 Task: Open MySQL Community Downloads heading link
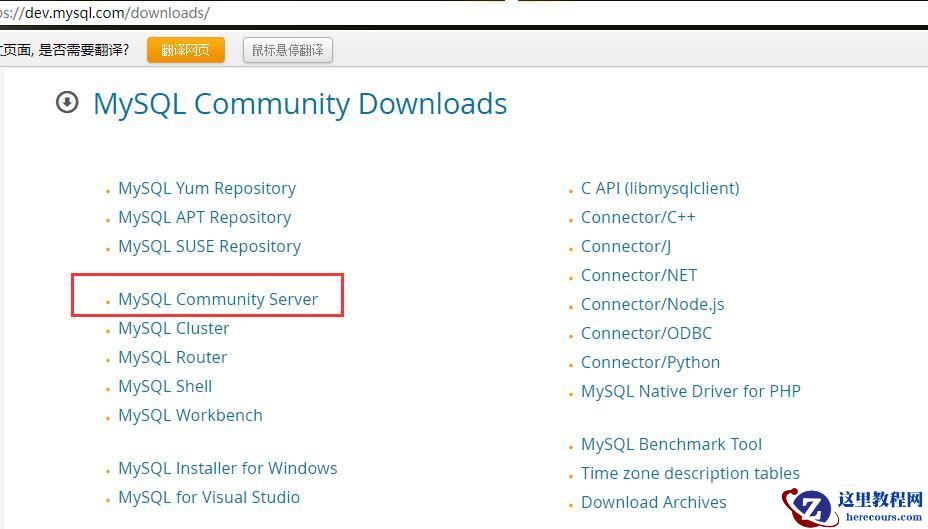click(x=300, y=104)
